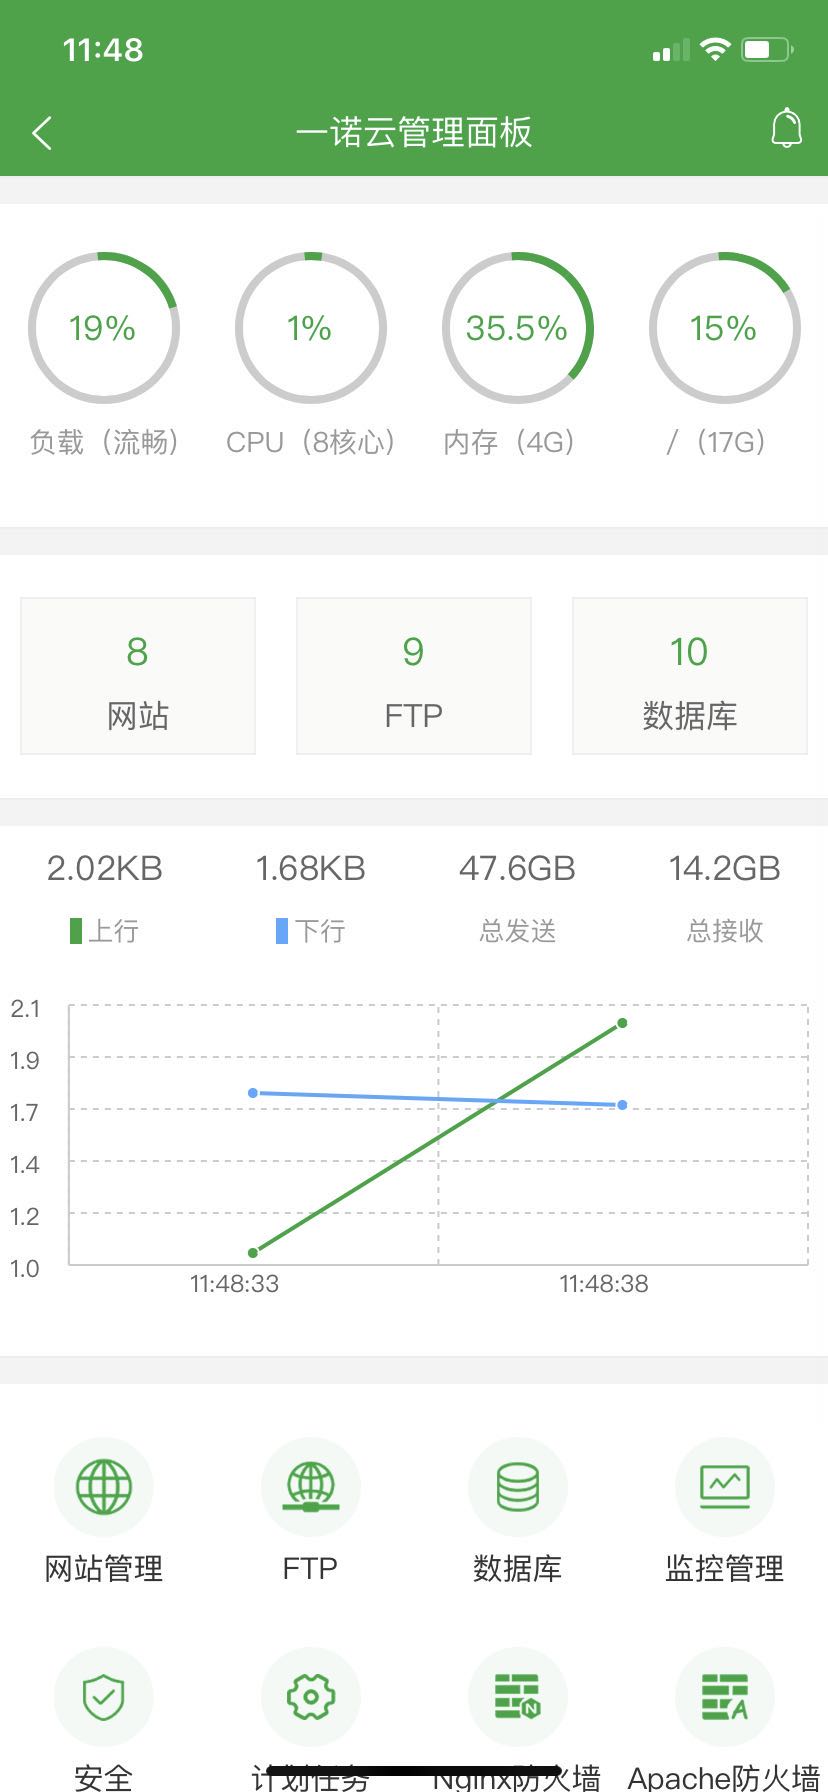Click the green line's 11:48:38 data point

622,1023
